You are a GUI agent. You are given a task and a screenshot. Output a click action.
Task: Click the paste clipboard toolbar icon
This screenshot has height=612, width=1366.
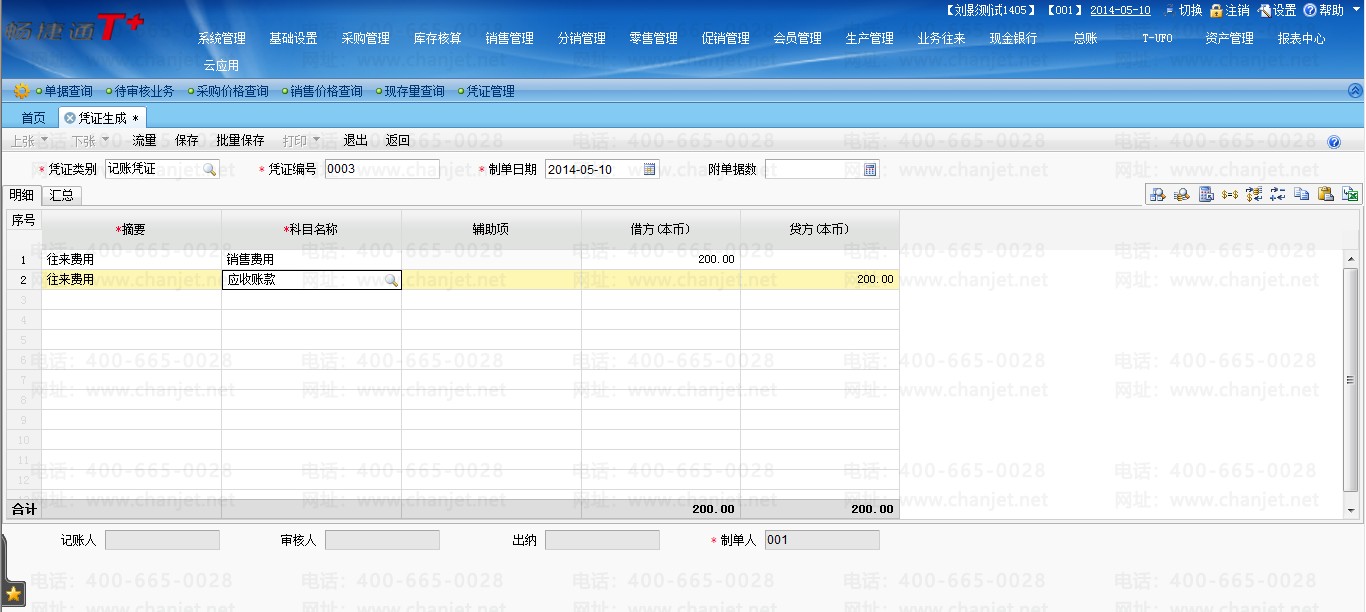pyautogui.click(x=1326, y=195)
